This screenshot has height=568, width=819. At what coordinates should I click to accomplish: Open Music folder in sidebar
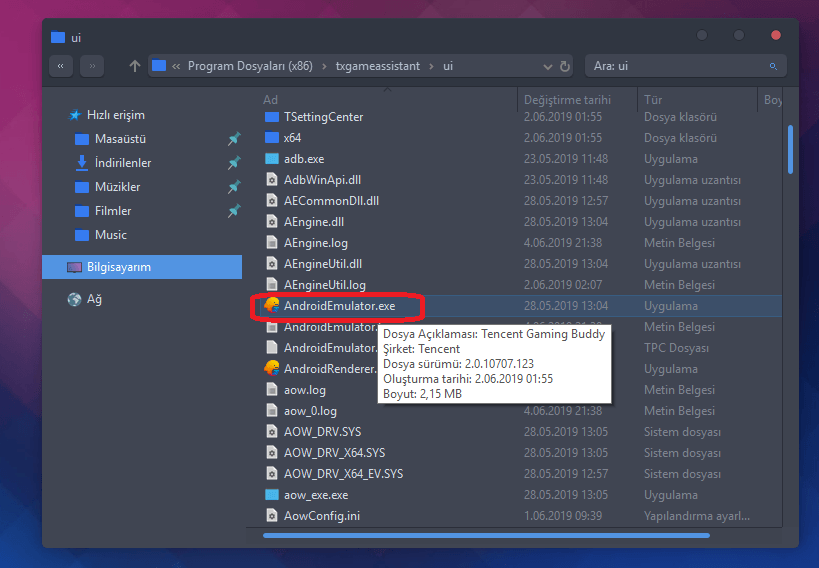click(x=111, y=235)
